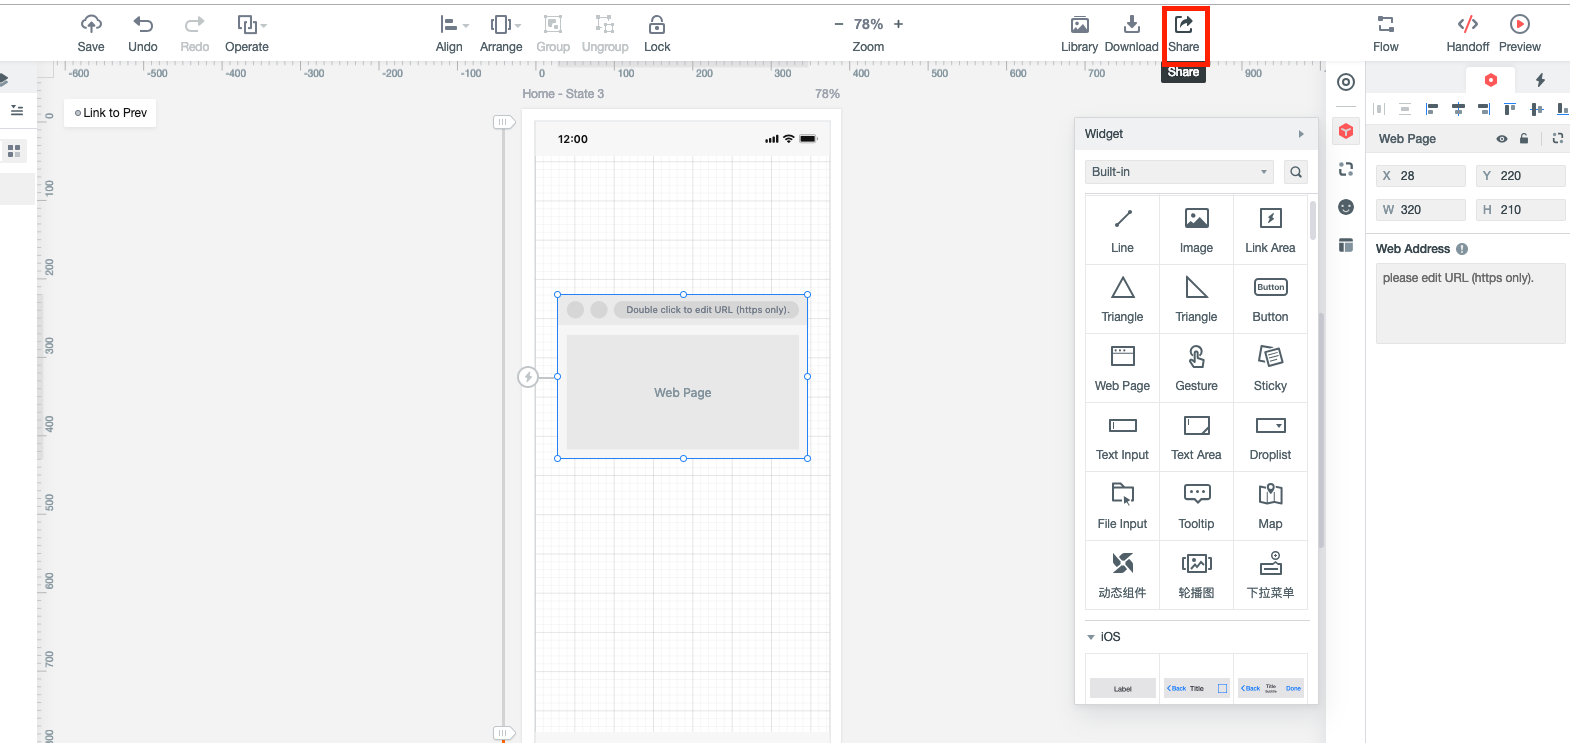Image resolution: width=1570 pixels, height=743 pixels.
Task: Select the 轮播图 widget
Action: 1197,575
